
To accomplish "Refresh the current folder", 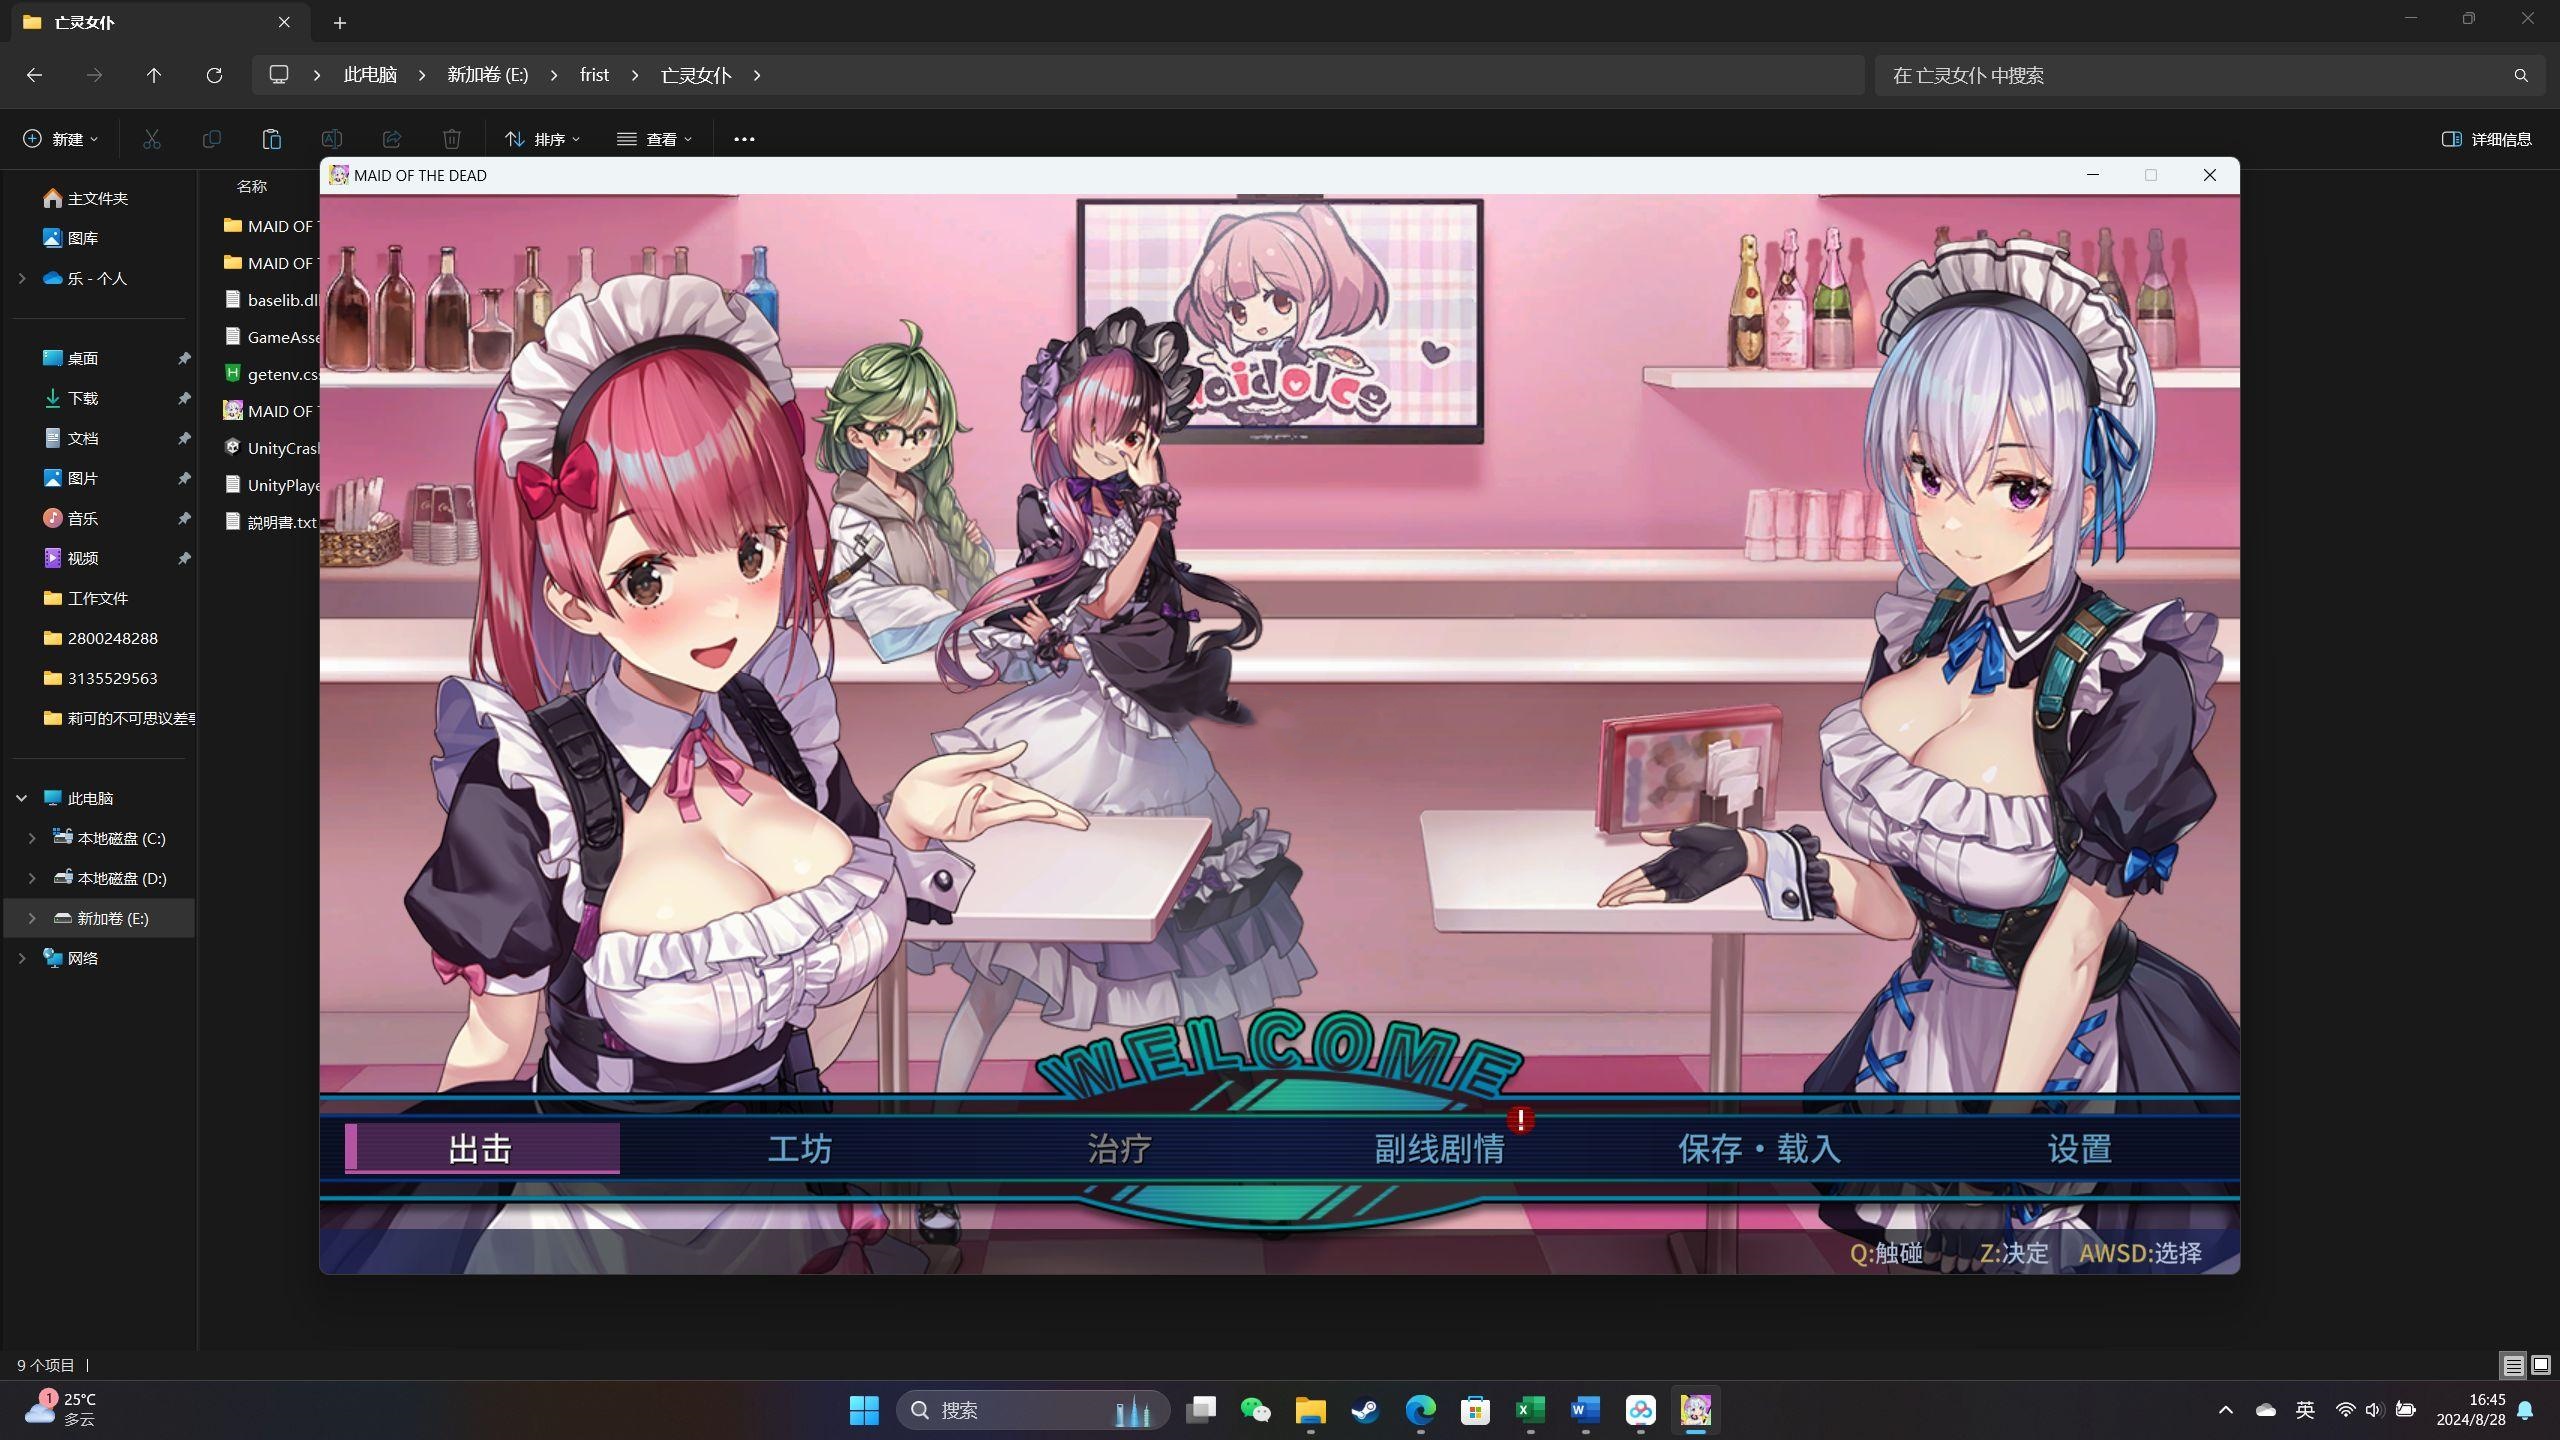I will [214, 75].
